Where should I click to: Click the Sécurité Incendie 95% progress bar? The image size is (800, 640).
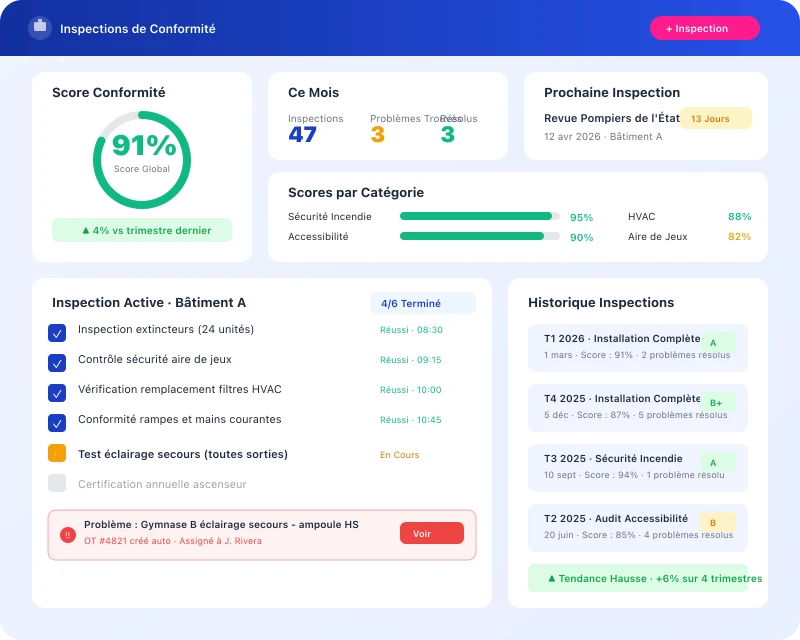[x=478, y=215]
